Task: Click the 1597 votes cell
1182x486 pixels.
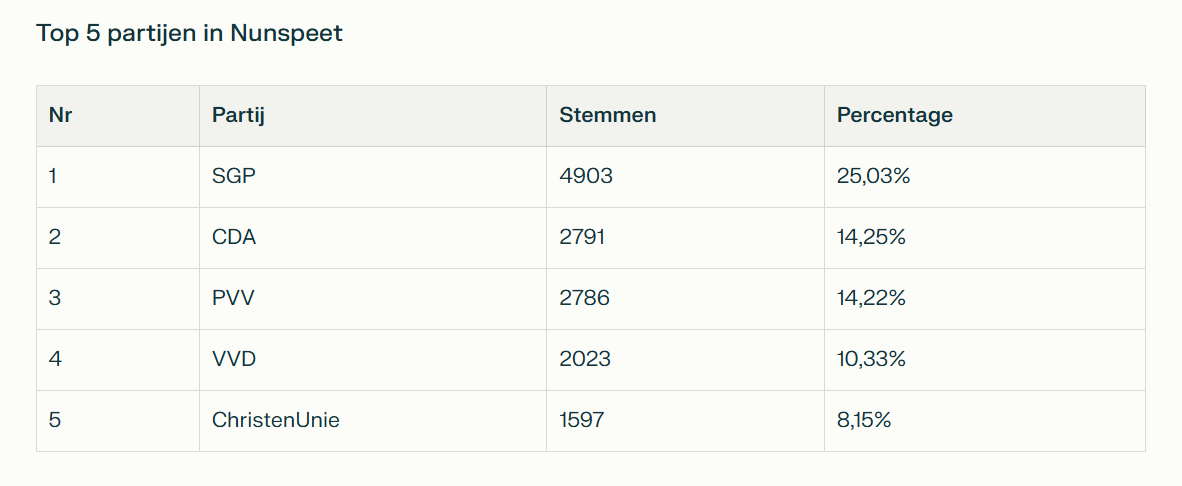Action: pos(582,420)
